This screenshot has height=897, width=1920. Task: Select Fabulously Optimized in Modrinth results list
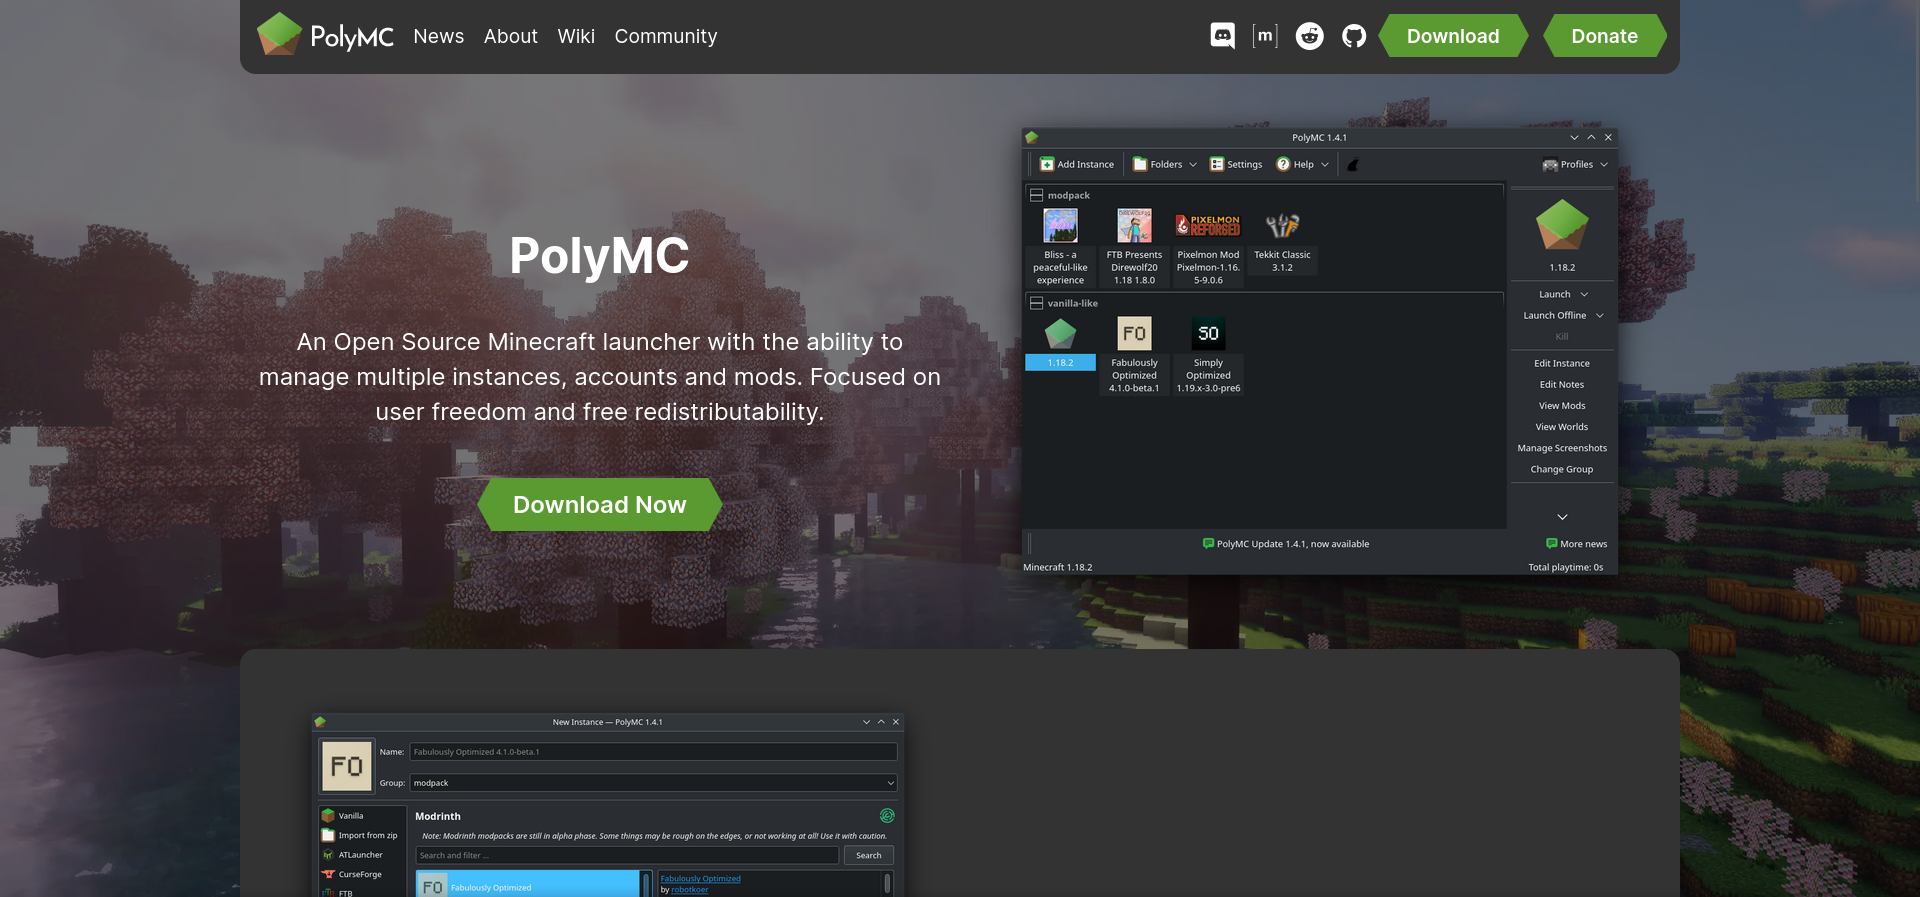[527, 885]
